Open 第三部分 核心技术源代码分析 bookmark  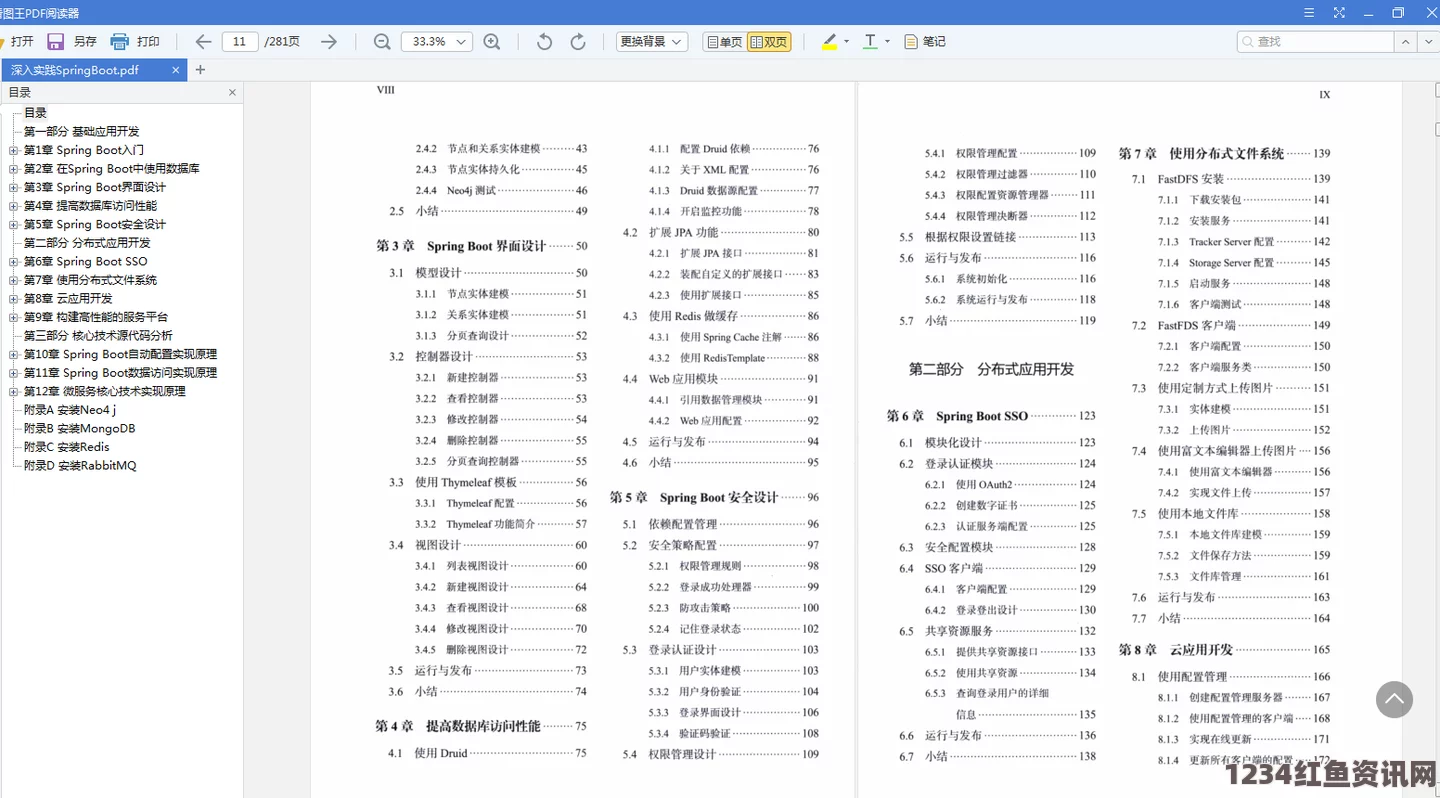(x=98, y=336)
